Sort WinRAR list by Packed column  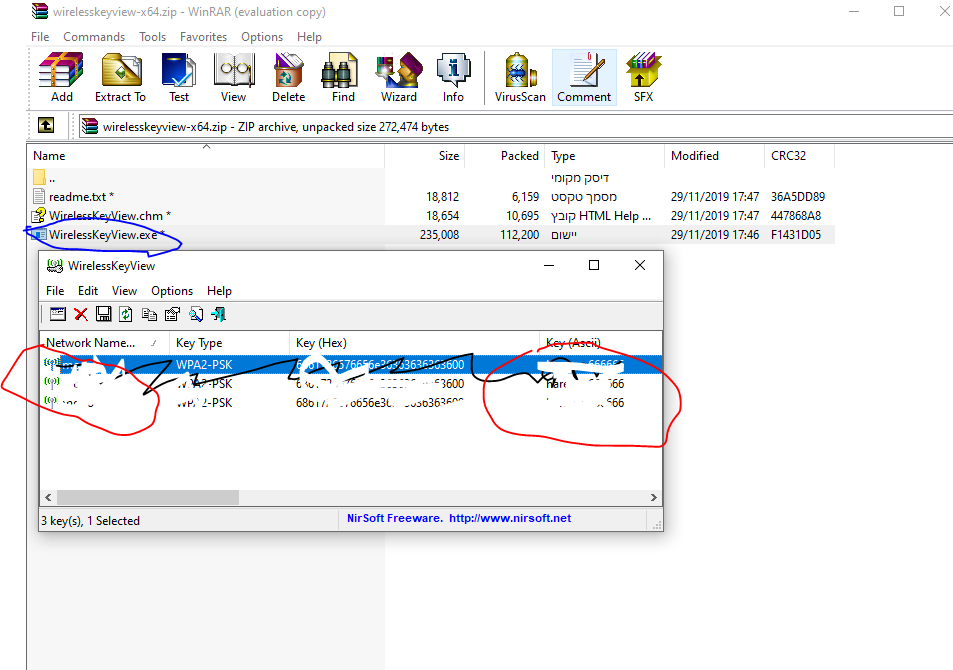pyautogui.click(x=504, y=156)
